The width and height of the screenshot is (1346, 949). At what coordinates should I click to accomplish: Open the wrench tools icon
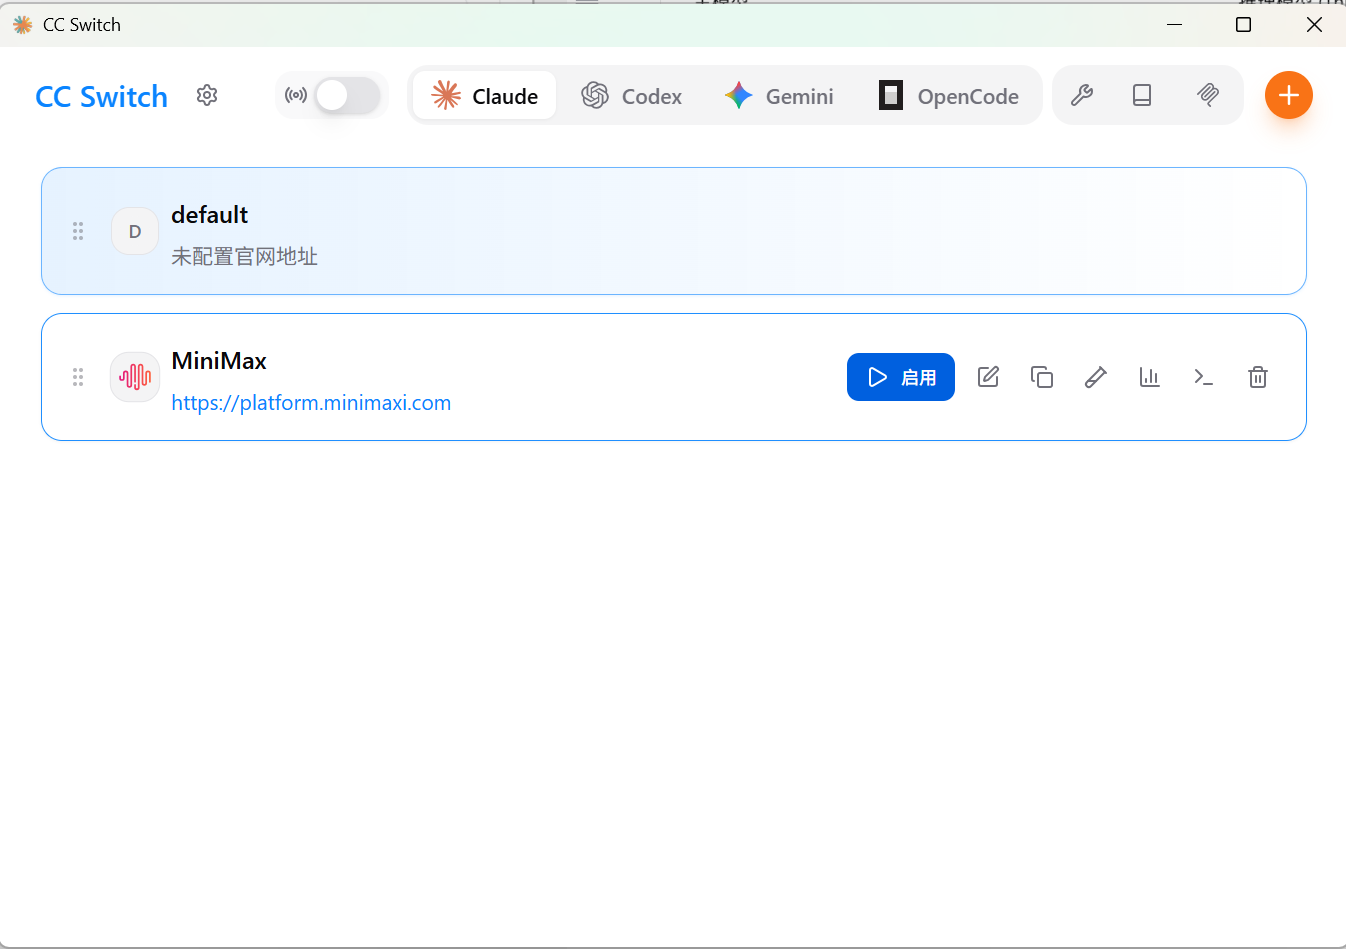pyautogui.click(x=1081, y=95)
